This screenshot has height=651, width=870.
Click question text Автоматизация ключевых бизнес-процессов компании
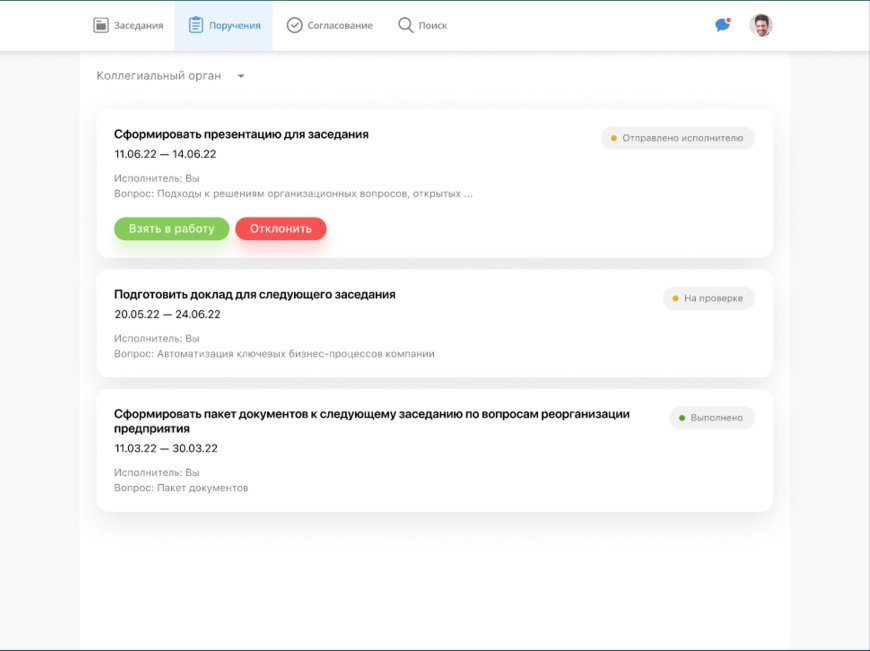[x=295, y=354]
